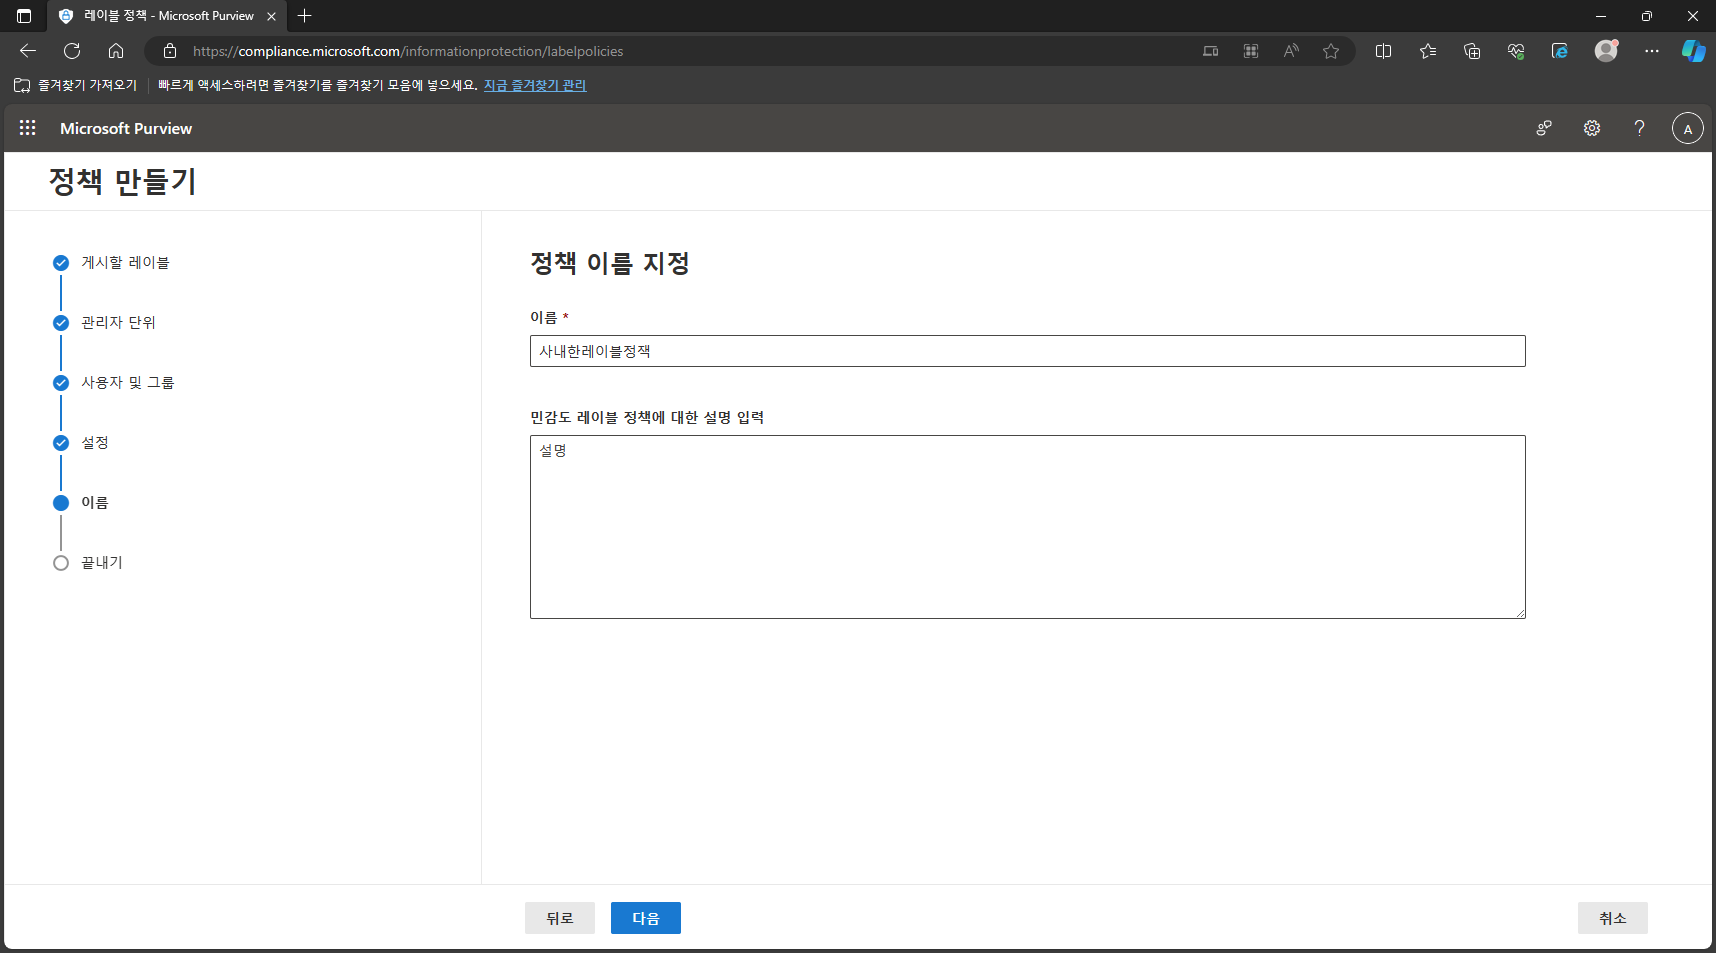The width and height of the screenshot is (1716, 953).
Task: Focus the 이름 policy name field
Action: coord(1028,351)
